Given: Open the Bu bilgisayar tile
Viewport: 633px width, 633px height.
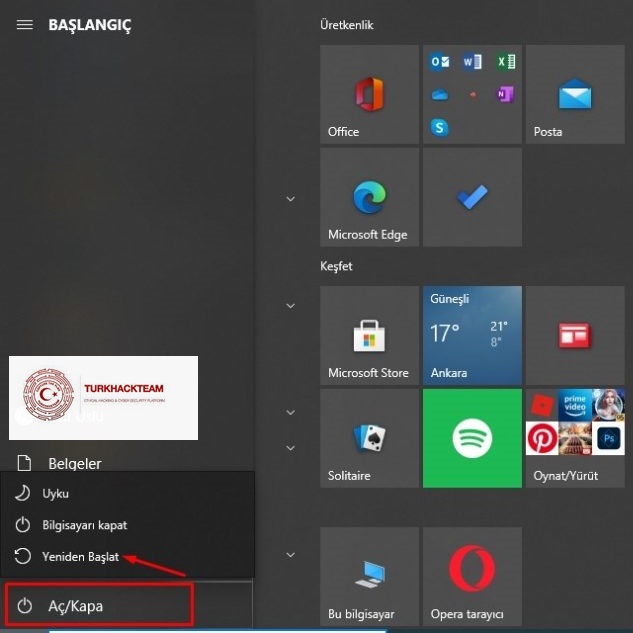Looking at the screenshot, I should [x=369, y=576].
